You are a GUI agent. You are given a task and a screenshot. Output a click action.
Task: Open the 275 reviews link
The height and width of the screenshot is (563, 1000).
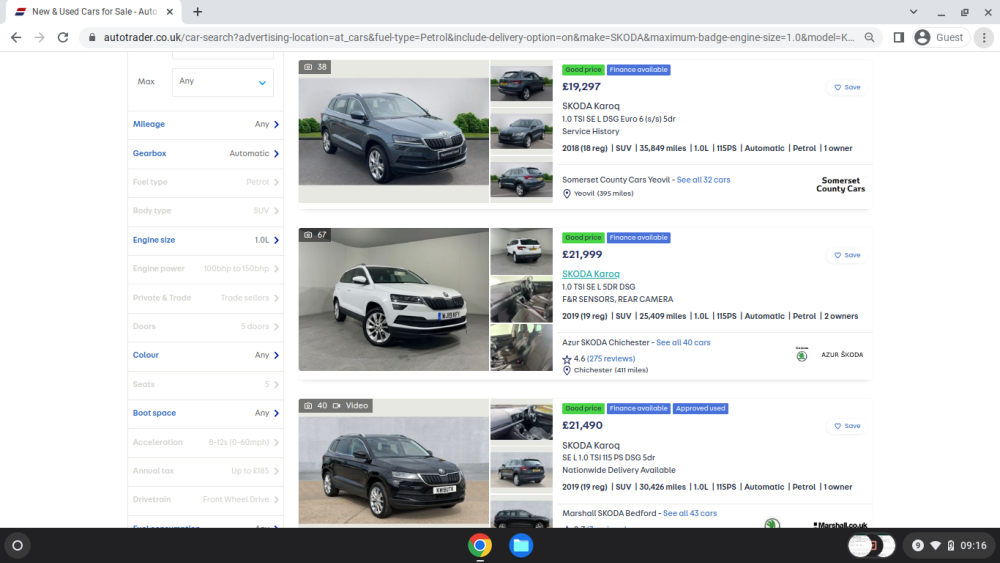click(611, 359)
